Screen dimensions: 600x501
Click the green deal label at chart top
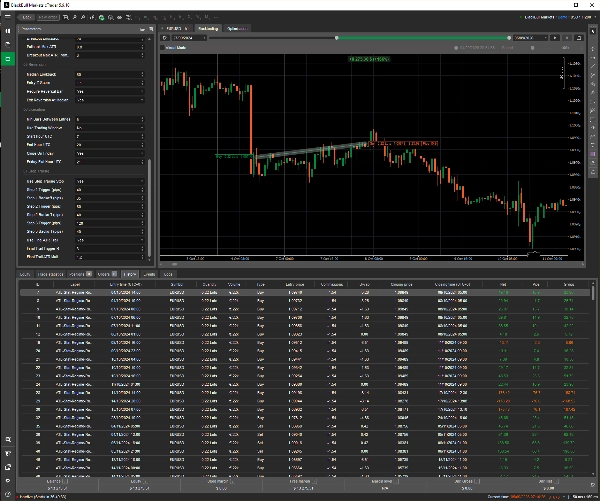pos(369,59)
